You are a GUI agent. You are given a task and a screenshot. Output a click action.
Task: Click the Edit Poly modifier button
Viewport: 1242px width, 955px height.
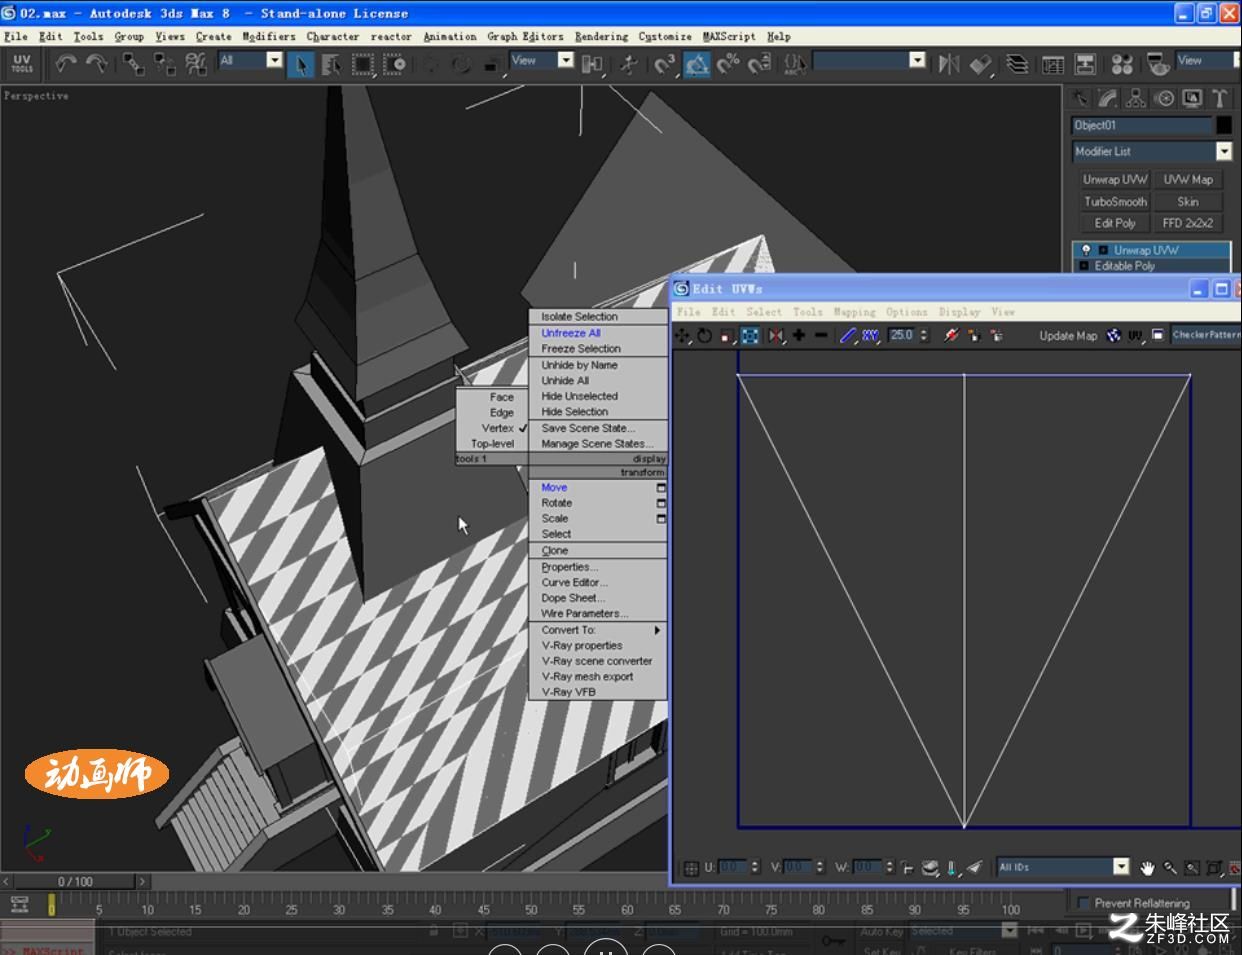click(x=1115, y=224)
